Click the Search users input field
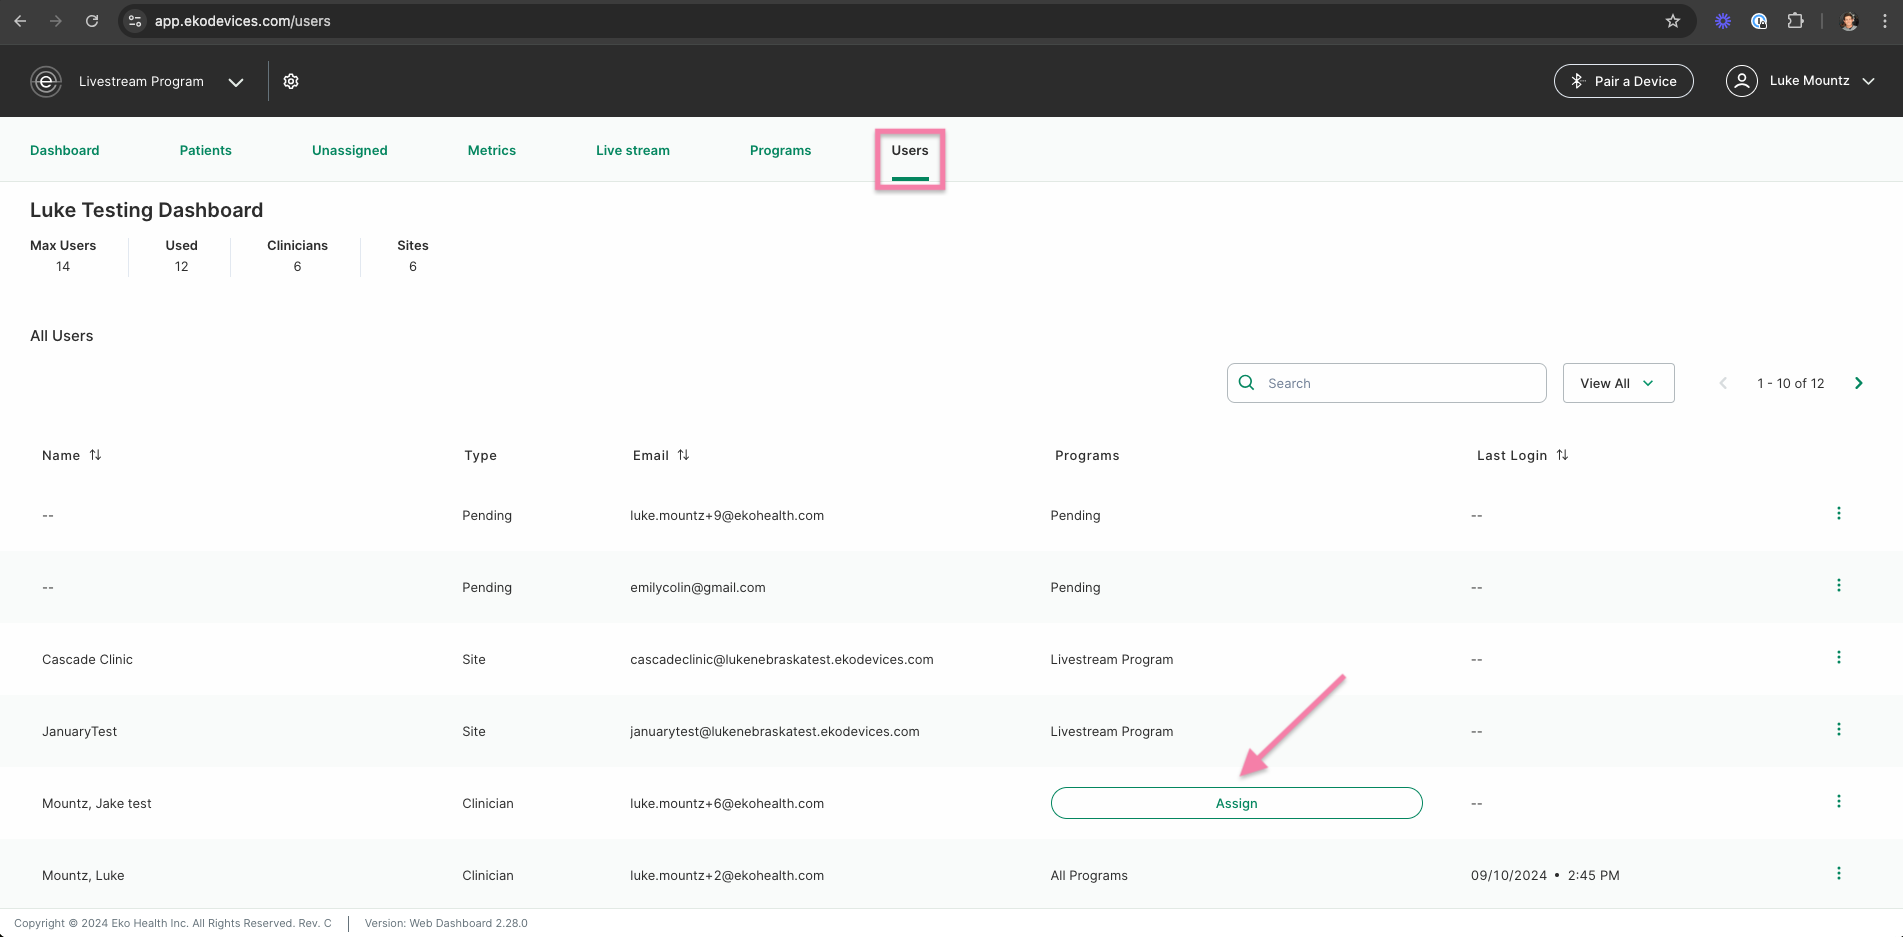 tap(1387, 383)
